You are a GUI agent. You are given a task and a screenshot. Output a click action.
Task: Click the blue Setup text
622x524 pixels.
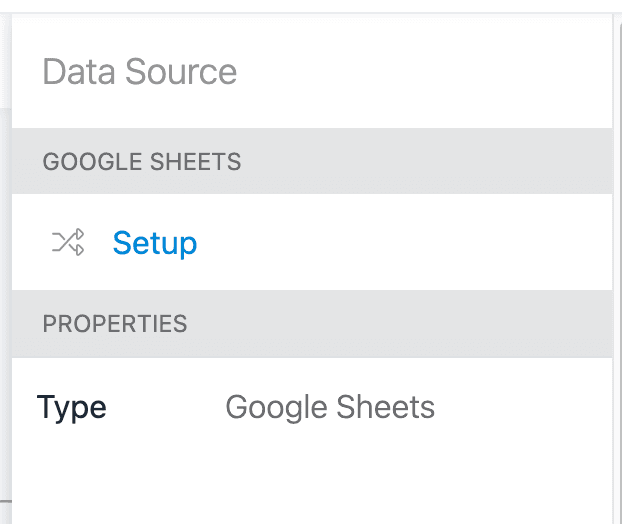(155, 243)
